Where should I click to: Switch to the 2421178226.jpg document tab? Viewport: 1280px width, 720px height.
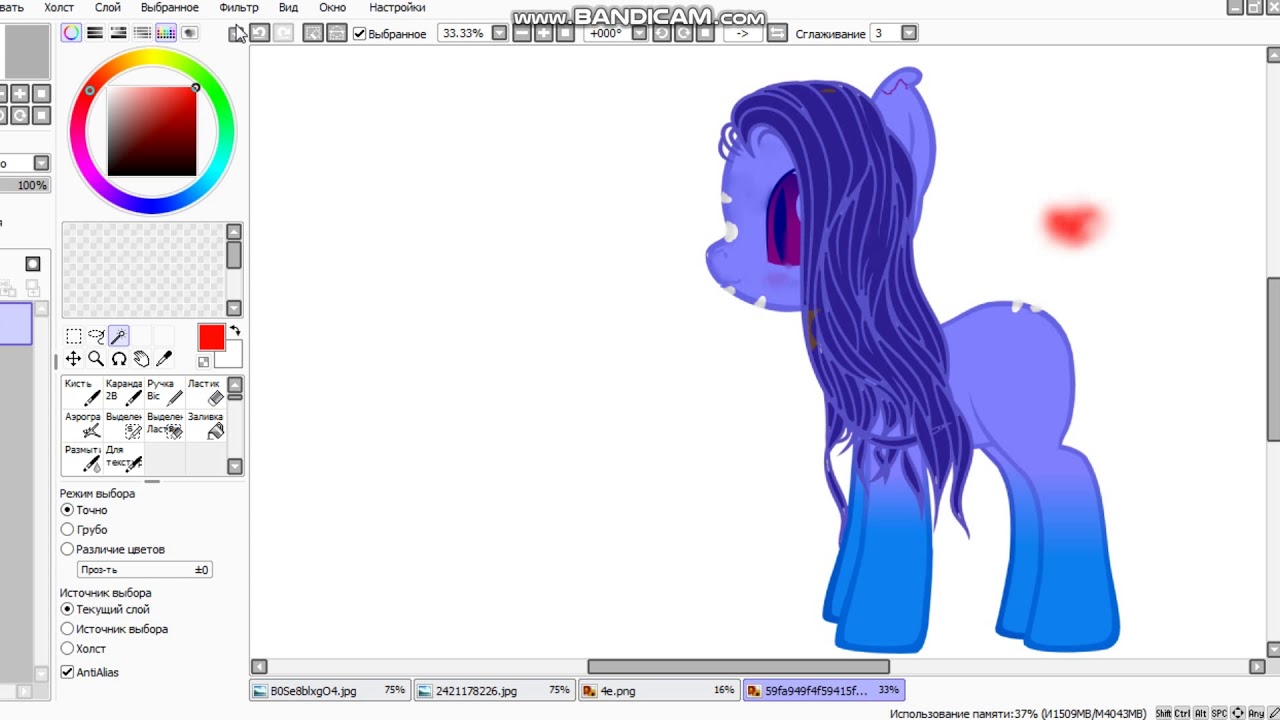(494, 690)
